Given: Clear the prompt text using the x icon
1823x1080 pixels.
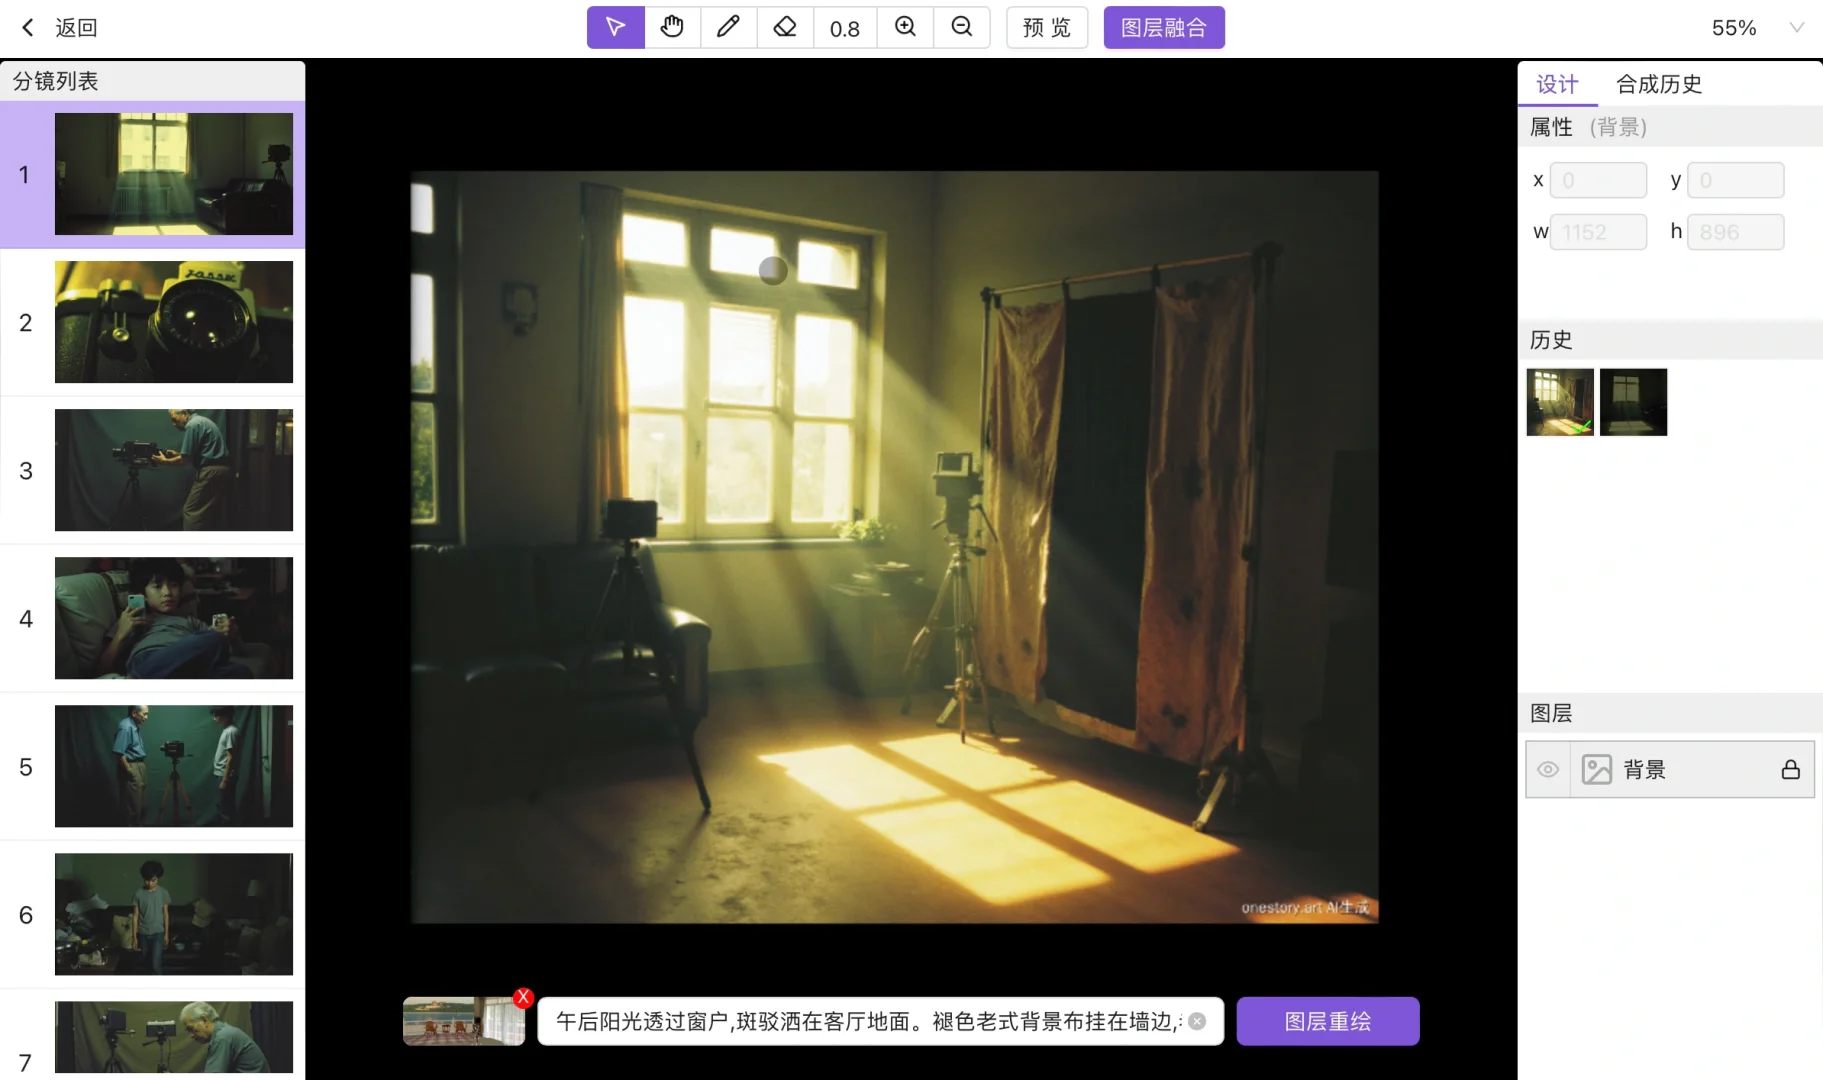Looking at the screenshot, I should tap(1196, 1021).
